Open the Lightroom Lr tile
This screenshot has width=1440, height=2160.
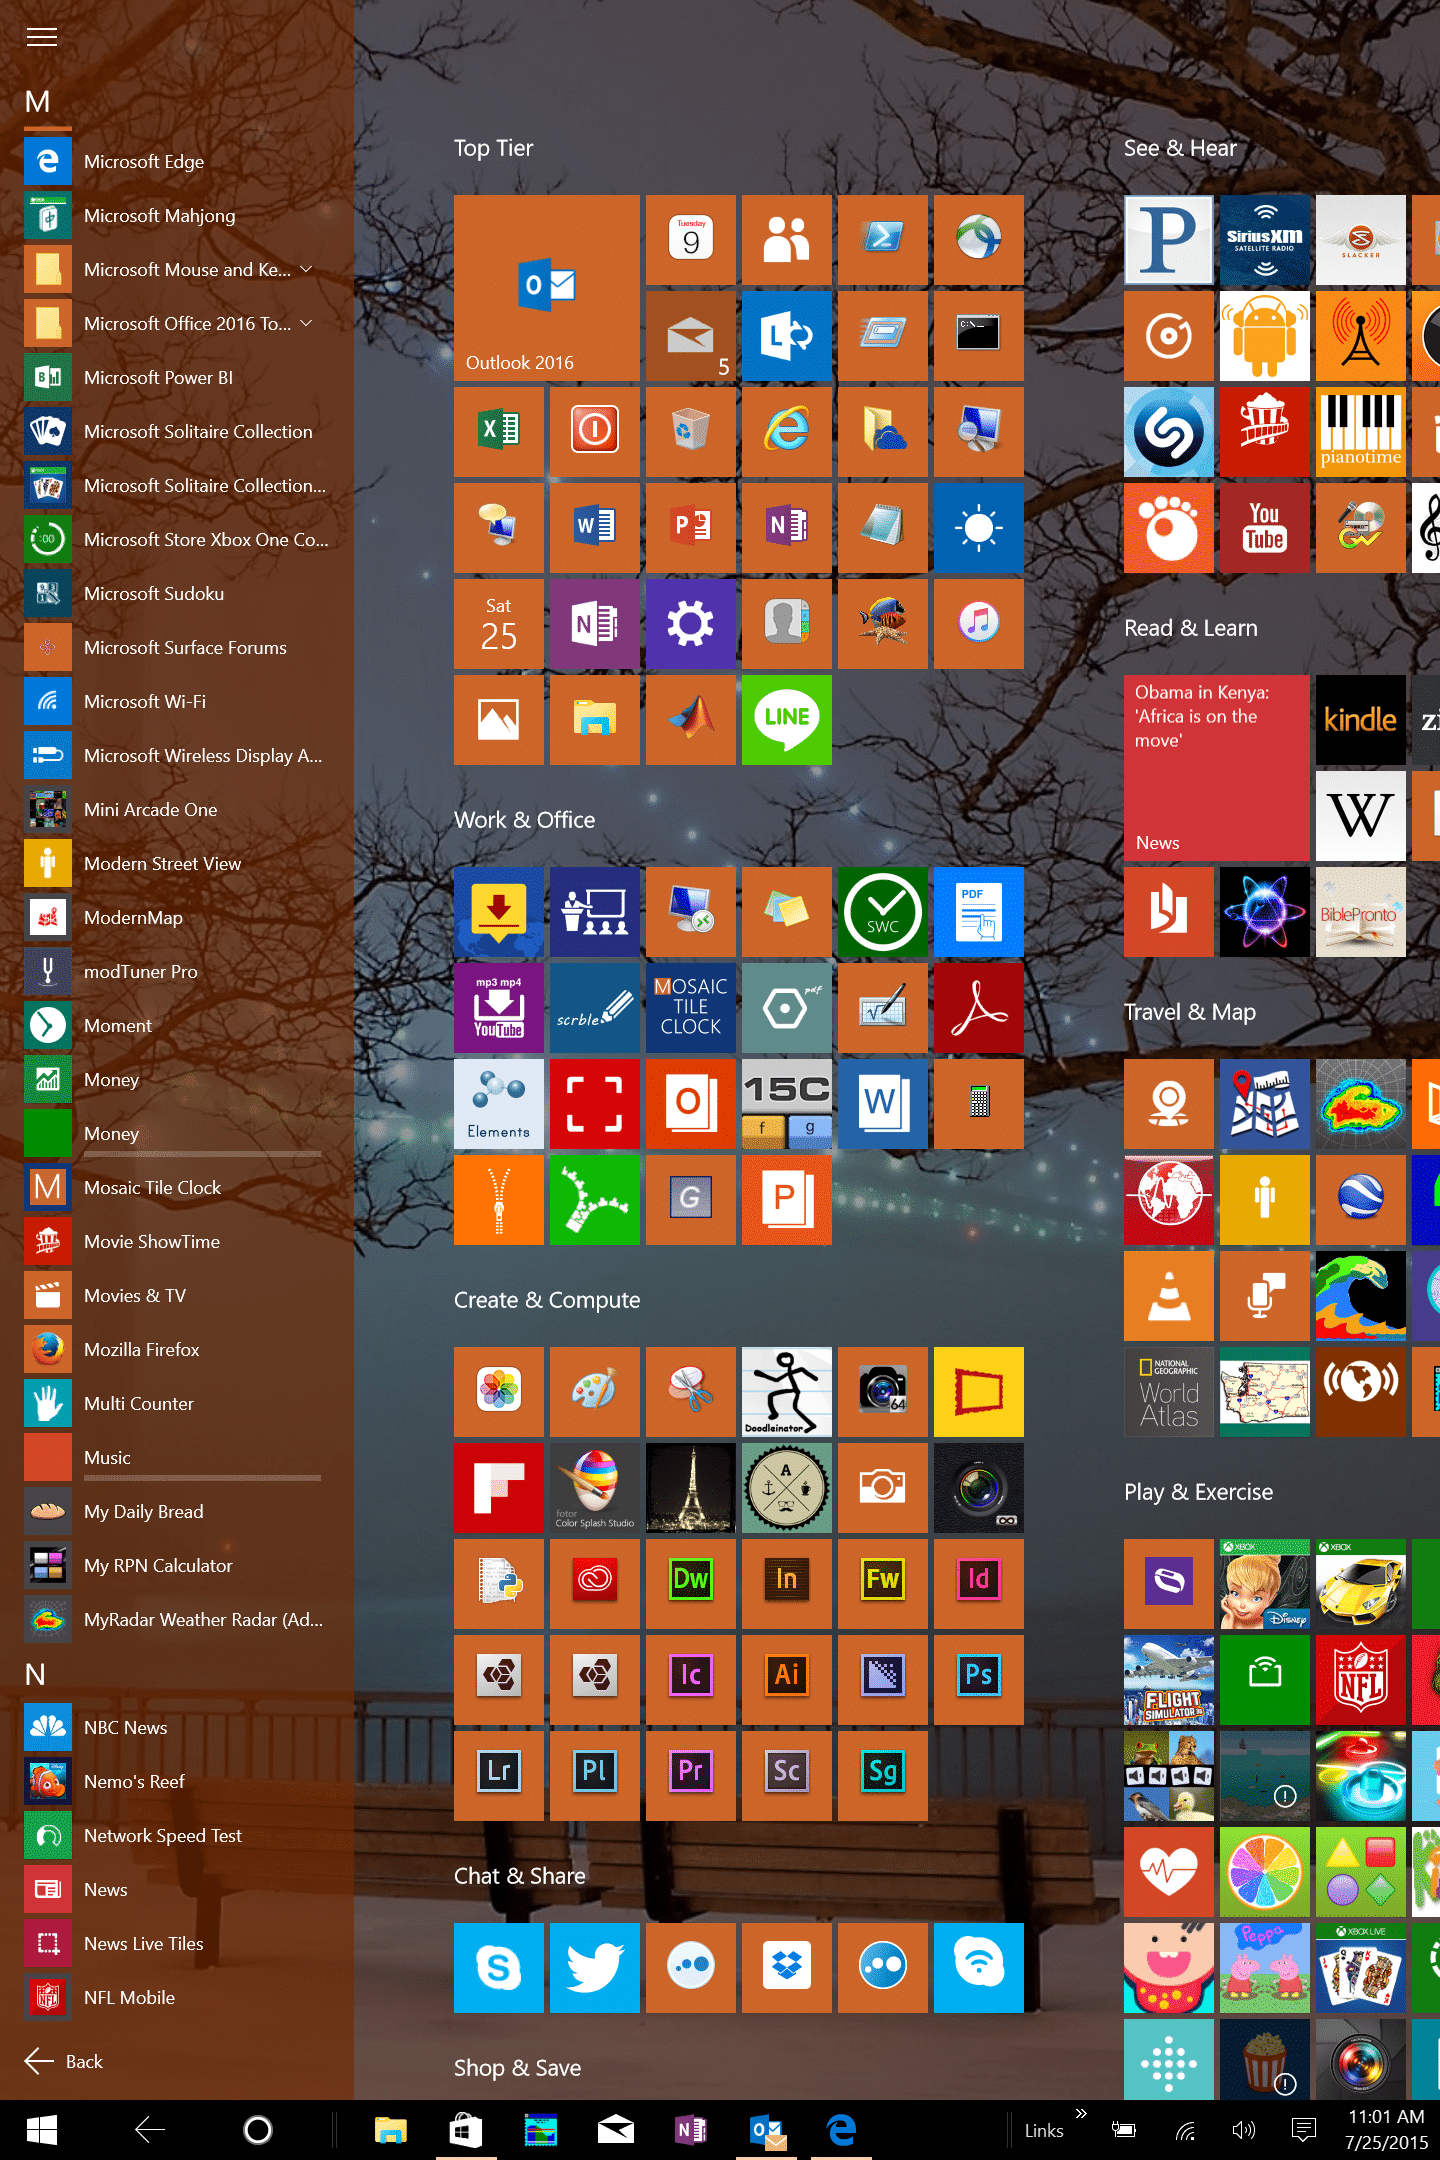499,1776
